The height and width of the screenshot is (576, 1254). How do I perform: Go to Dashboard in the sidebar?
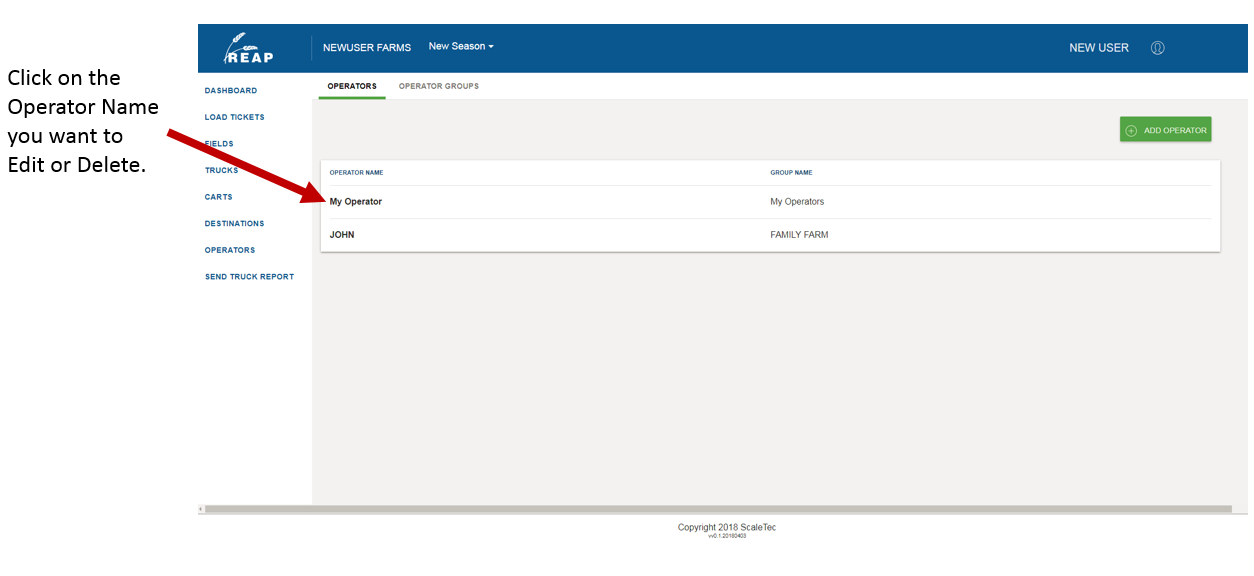[231, 91]
